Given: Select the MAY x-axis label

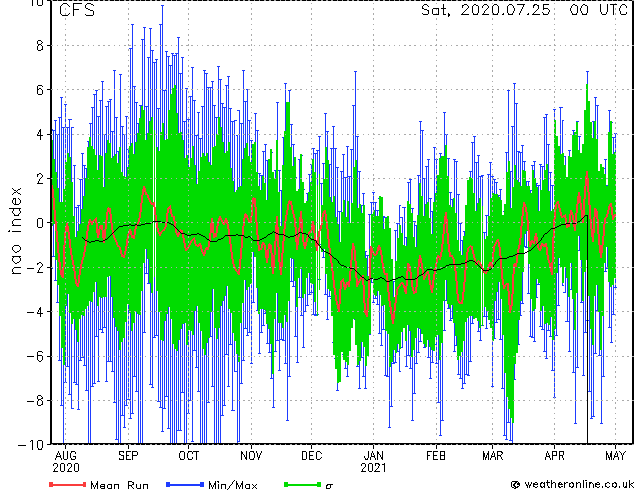Looking at the screenshot, I should point(615,456).
